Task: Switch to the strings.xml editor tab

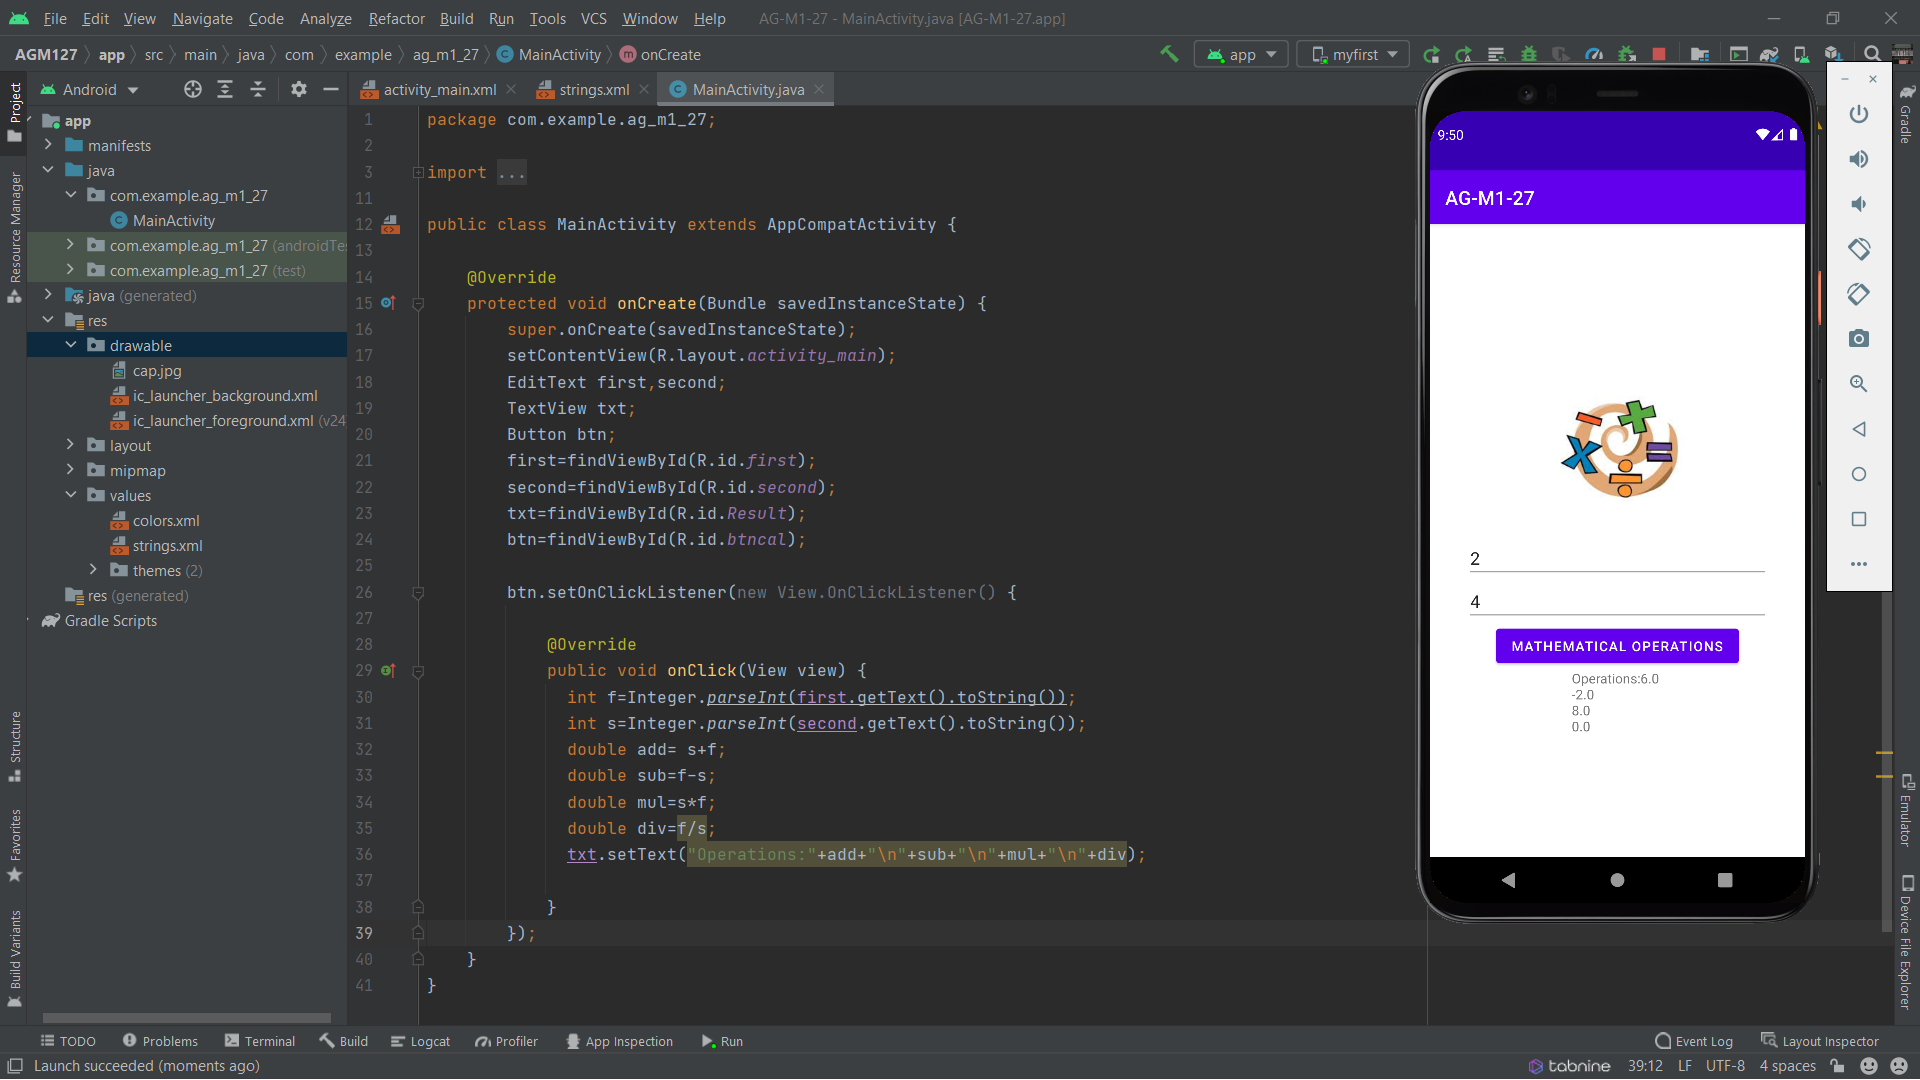Action: click(592, 89)
